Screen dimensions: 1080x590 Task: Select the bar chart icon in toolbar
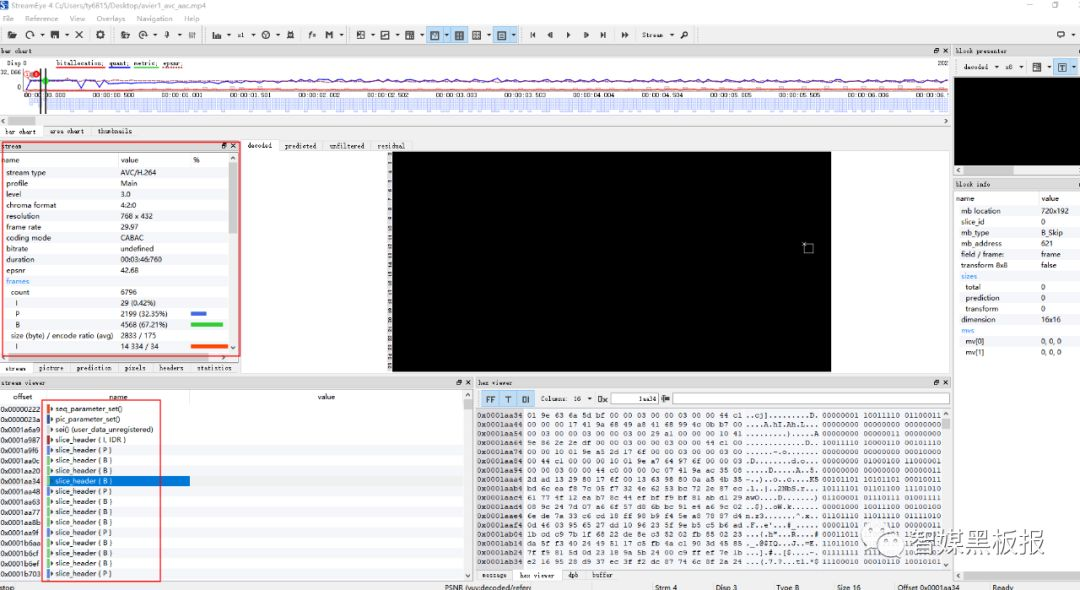click(216, 33)
